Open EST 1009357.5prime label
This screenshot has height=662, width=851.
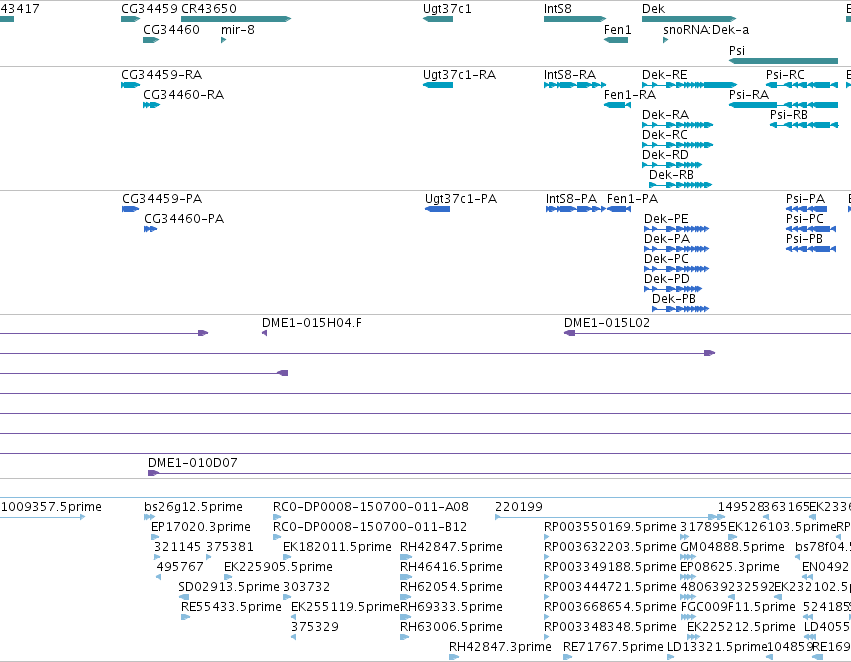pyautogui.click(x=51, y=507)
